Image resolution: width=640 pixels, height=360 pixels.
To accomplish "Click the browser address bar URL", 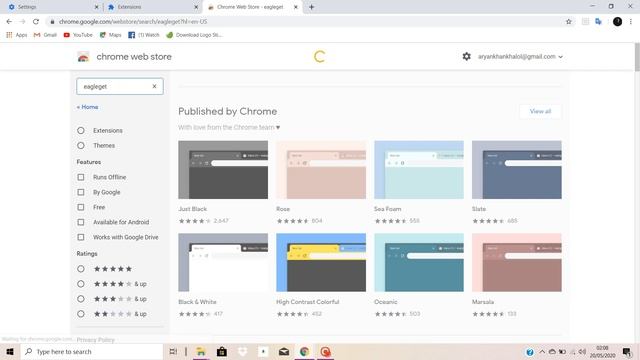I will click(x=133, y=22).
